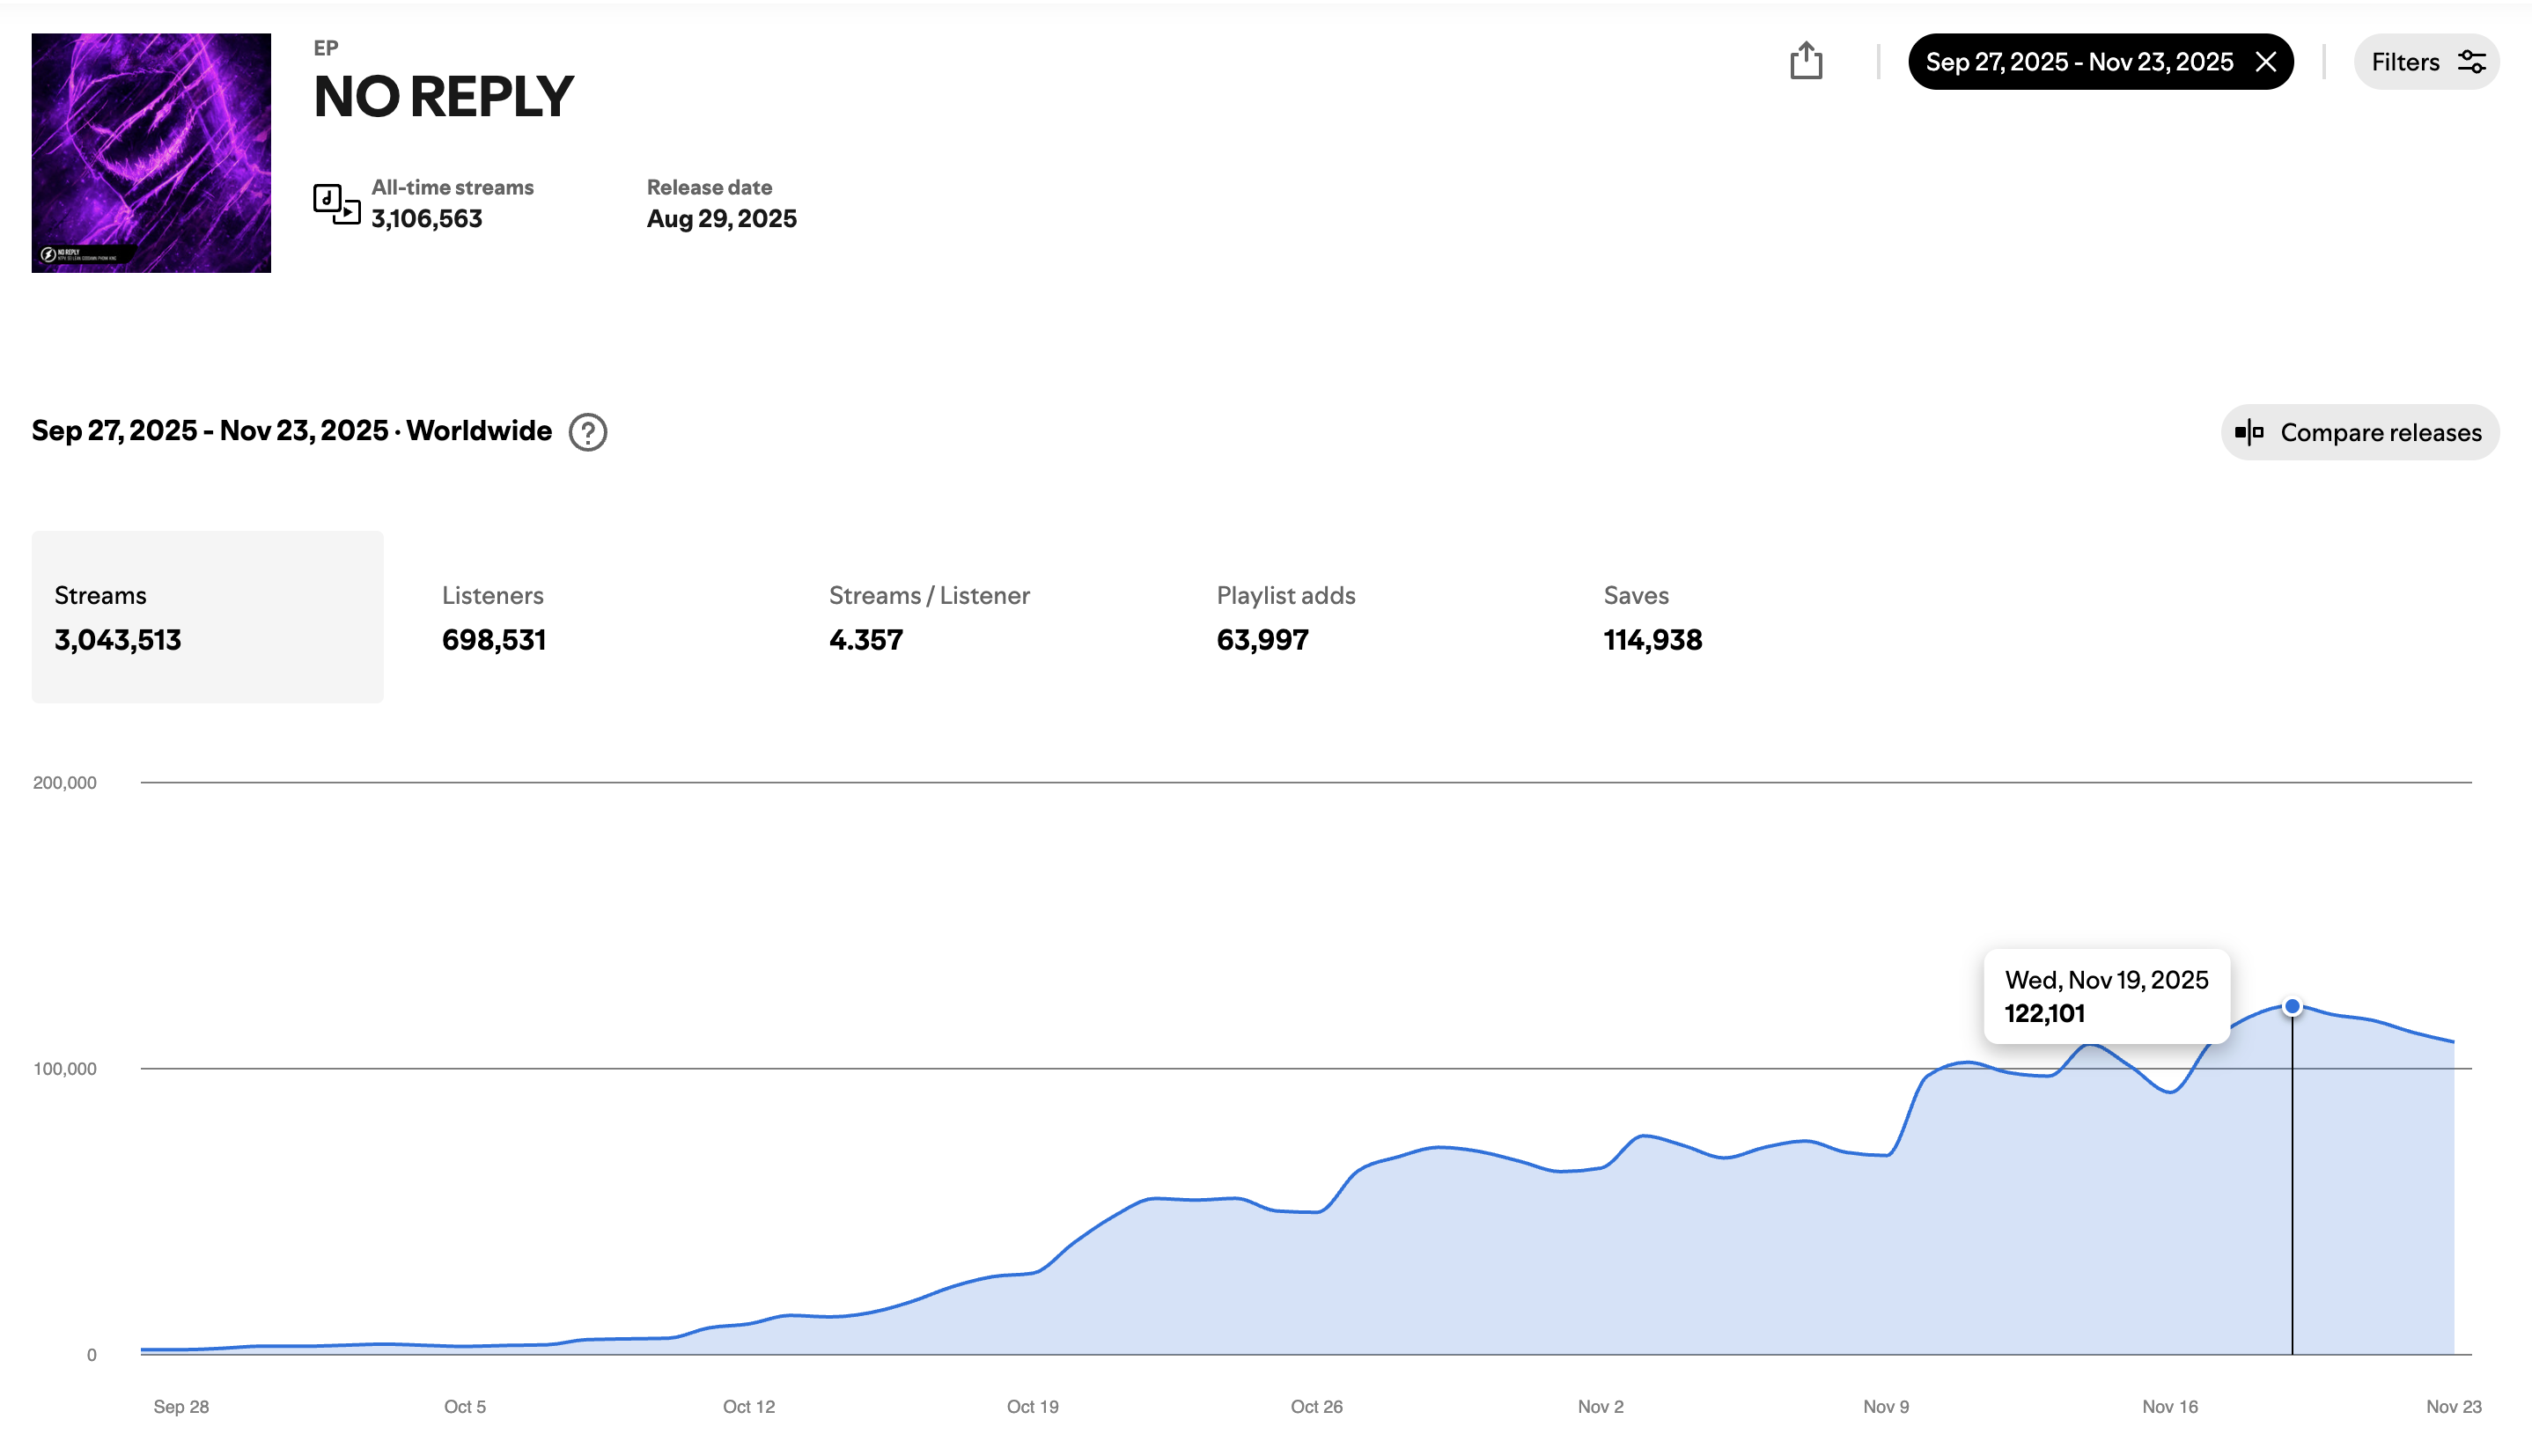Select the Streams metric tab
Image resolution: width=2532 pixels, height=1456 pixels.
208,617
